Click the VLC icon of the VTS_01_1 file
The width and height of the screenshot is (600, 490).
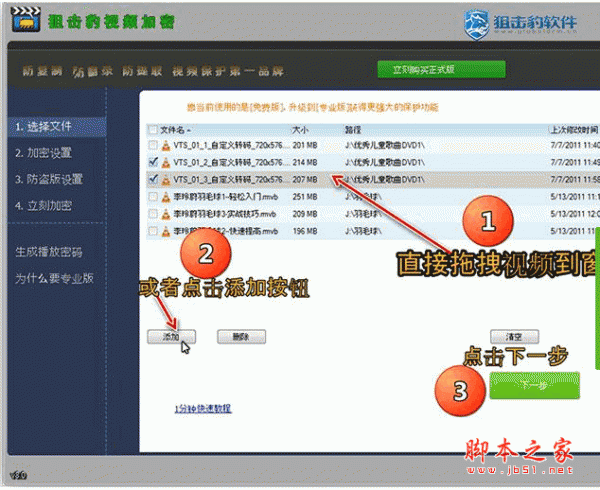[x=166, y=145]
